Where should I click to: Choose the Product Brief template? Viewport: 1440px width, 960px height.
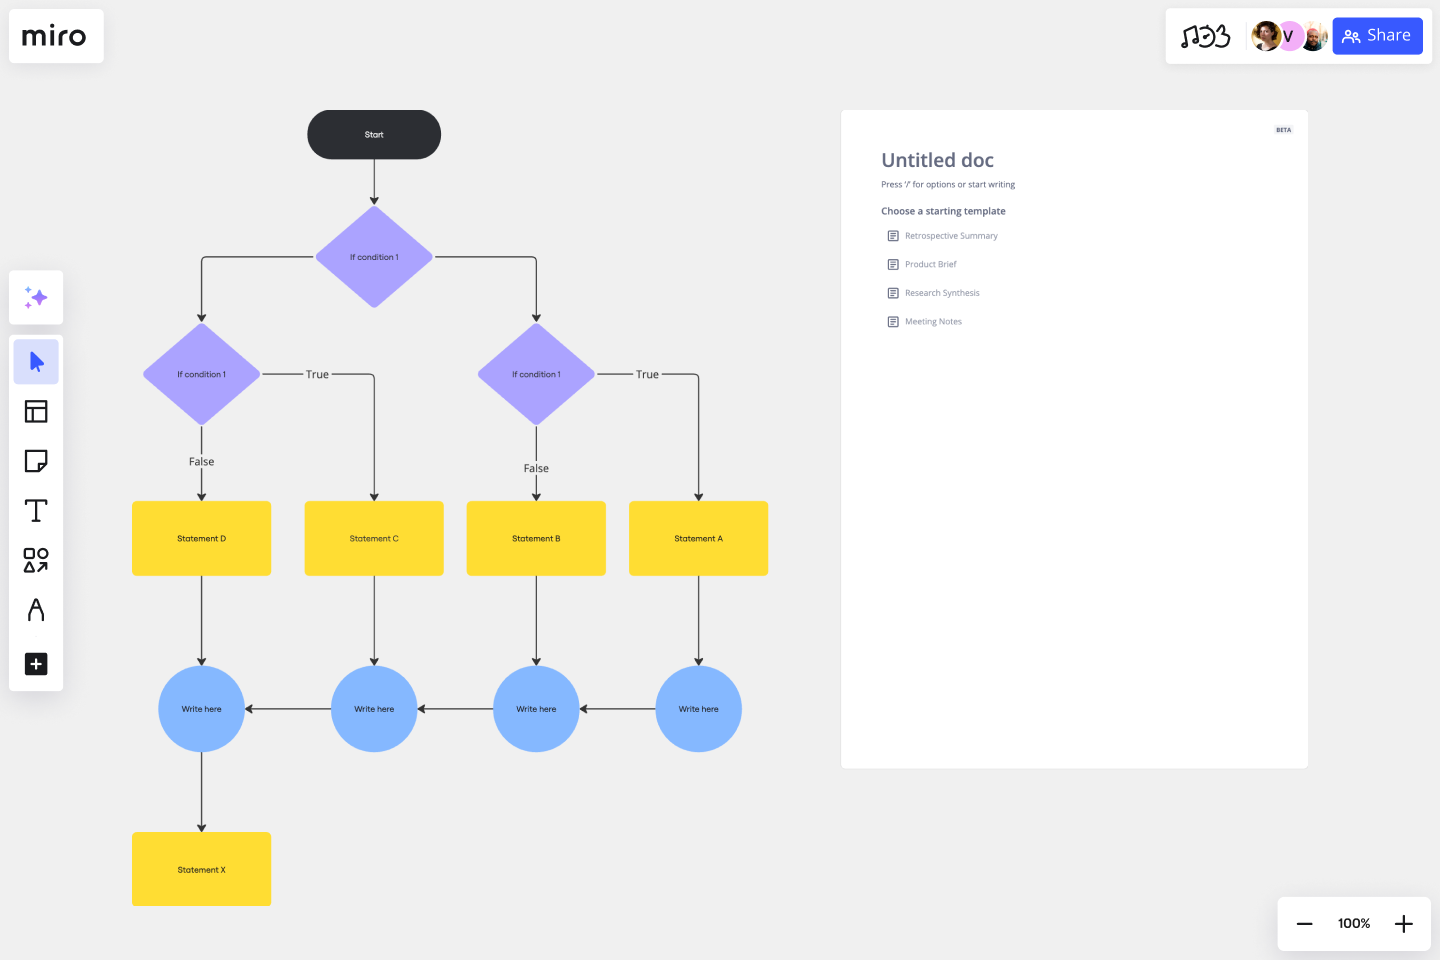930,264
